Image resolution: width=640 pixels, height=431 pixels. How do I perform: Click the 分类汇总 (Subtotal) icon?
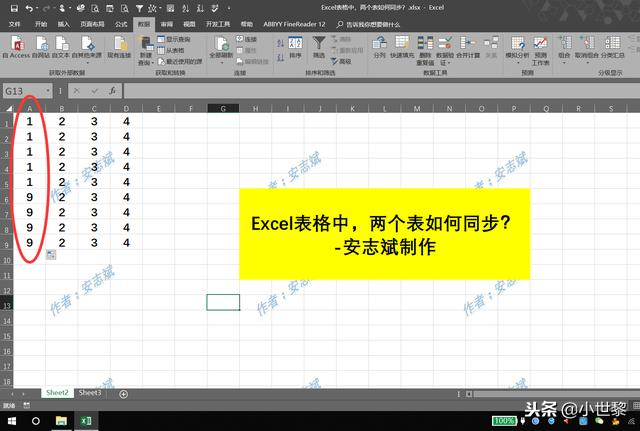[612, 47]
